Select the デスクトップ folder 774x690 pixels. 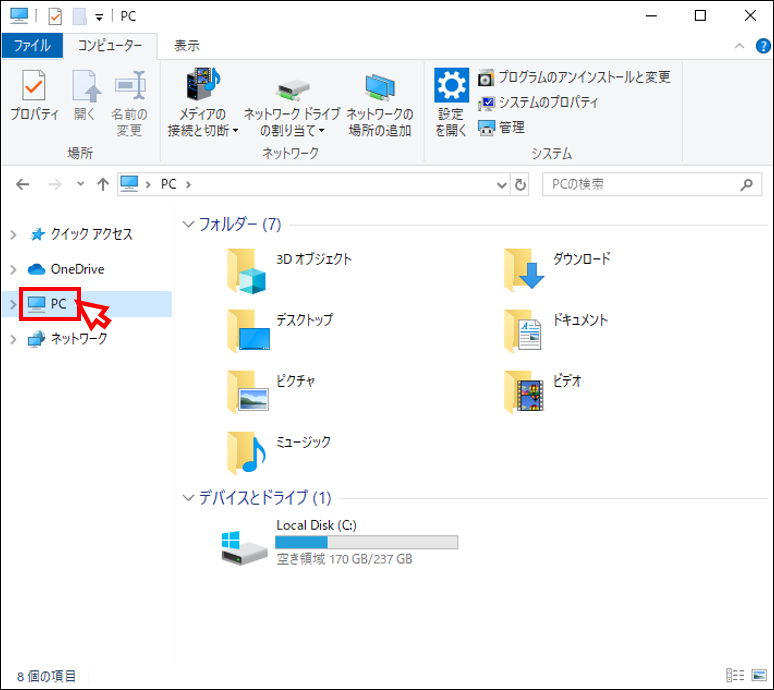point(280,331)
